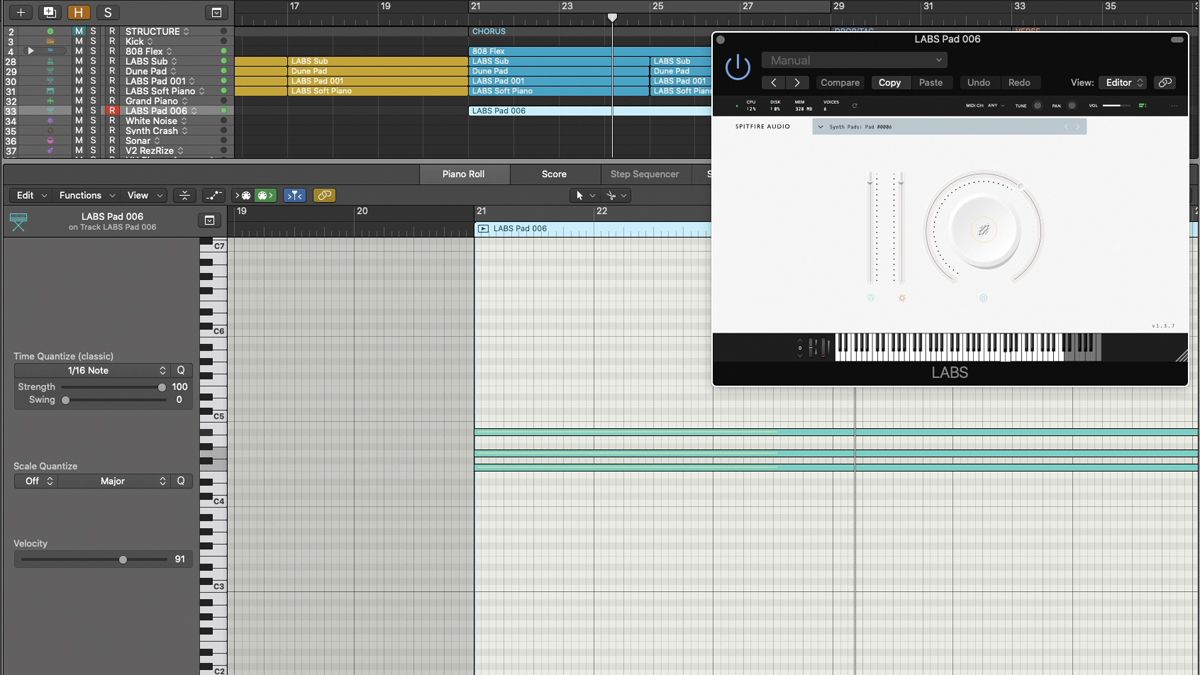This screenshot has width=1200, height=675.
Task: Click the chain link icon in plugin header
Action: 1164,82
